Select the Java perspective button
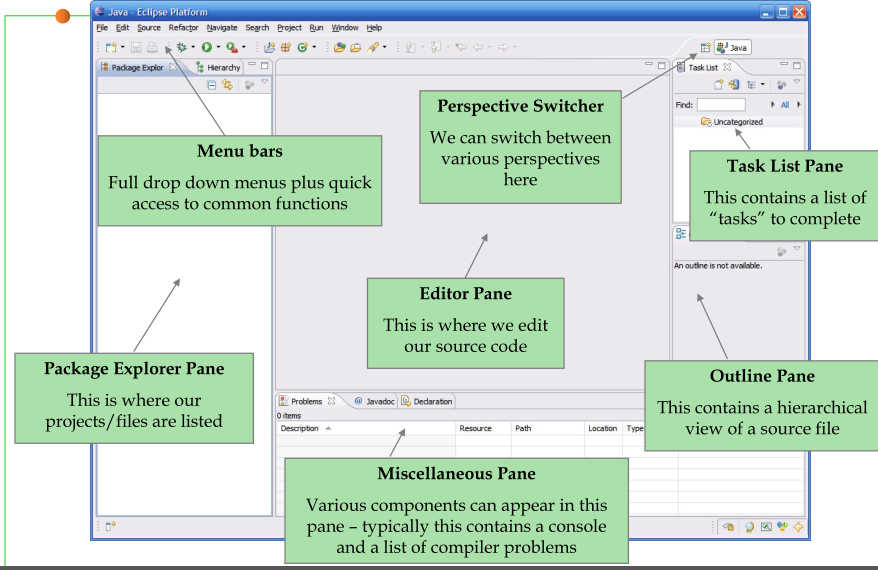Screen dimensions: 878x570 pos(732,48)
